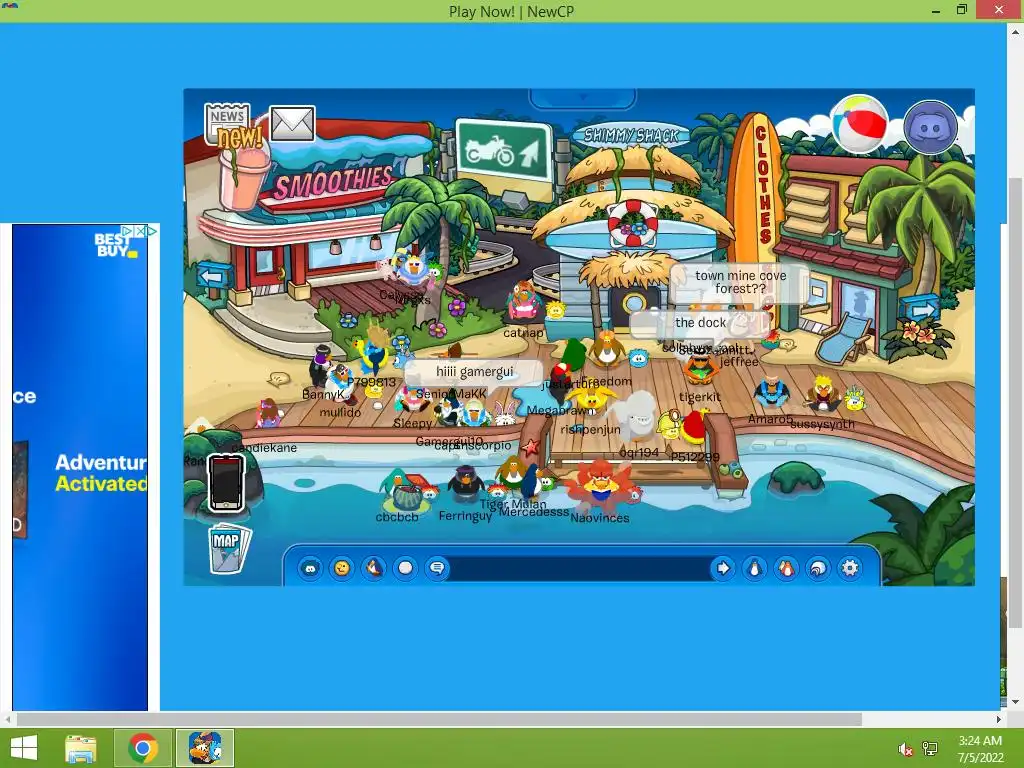Click the lounge chair near clothes shop

tap(842, 338)
